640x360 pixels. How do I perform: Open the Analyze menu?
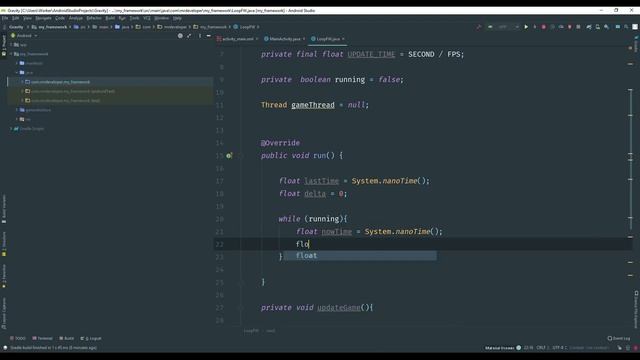click(76, 18)
